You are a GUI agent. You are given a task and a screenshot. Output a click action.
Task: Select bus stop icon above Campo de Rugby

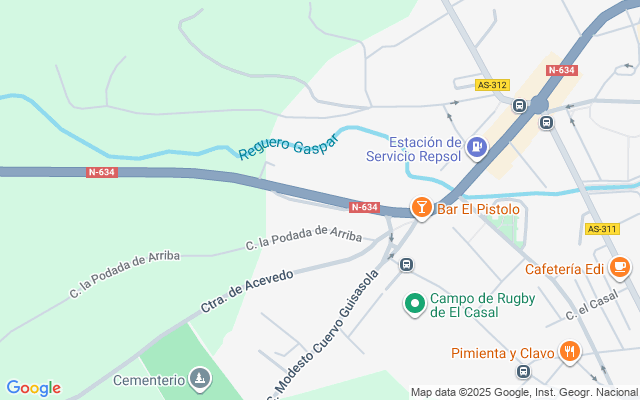[406, 264]
